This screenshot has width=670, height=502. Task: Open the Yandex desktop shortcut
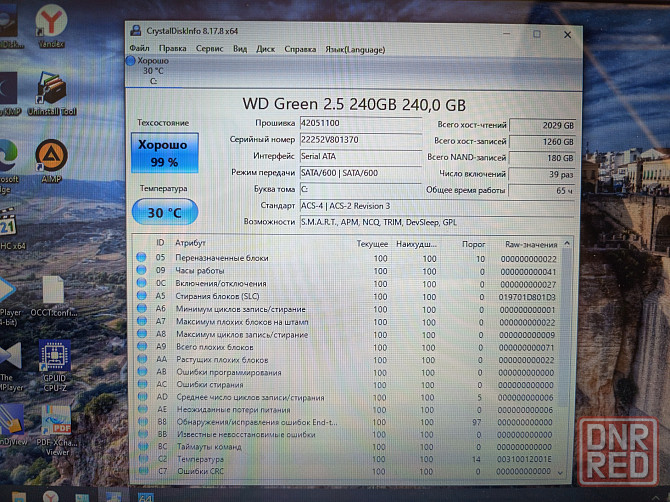point(51,26)
